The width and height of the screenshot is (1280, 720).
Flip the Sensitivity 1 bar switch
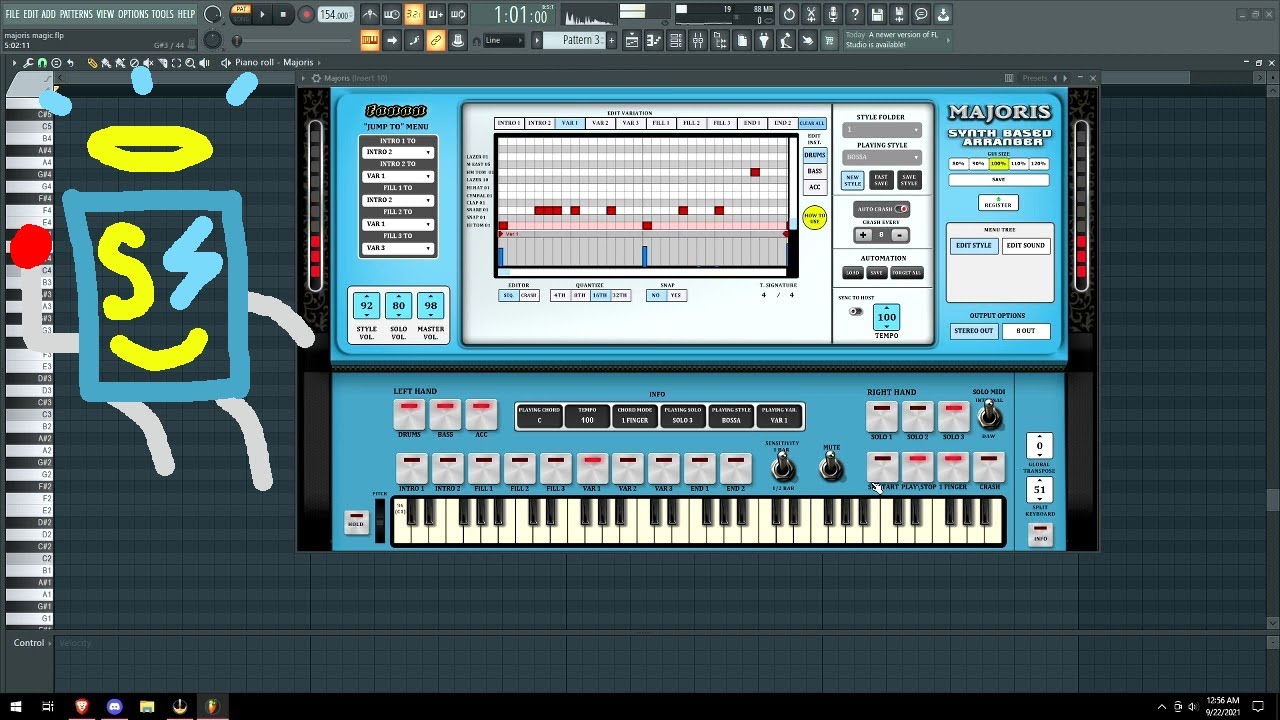[783, 466]
